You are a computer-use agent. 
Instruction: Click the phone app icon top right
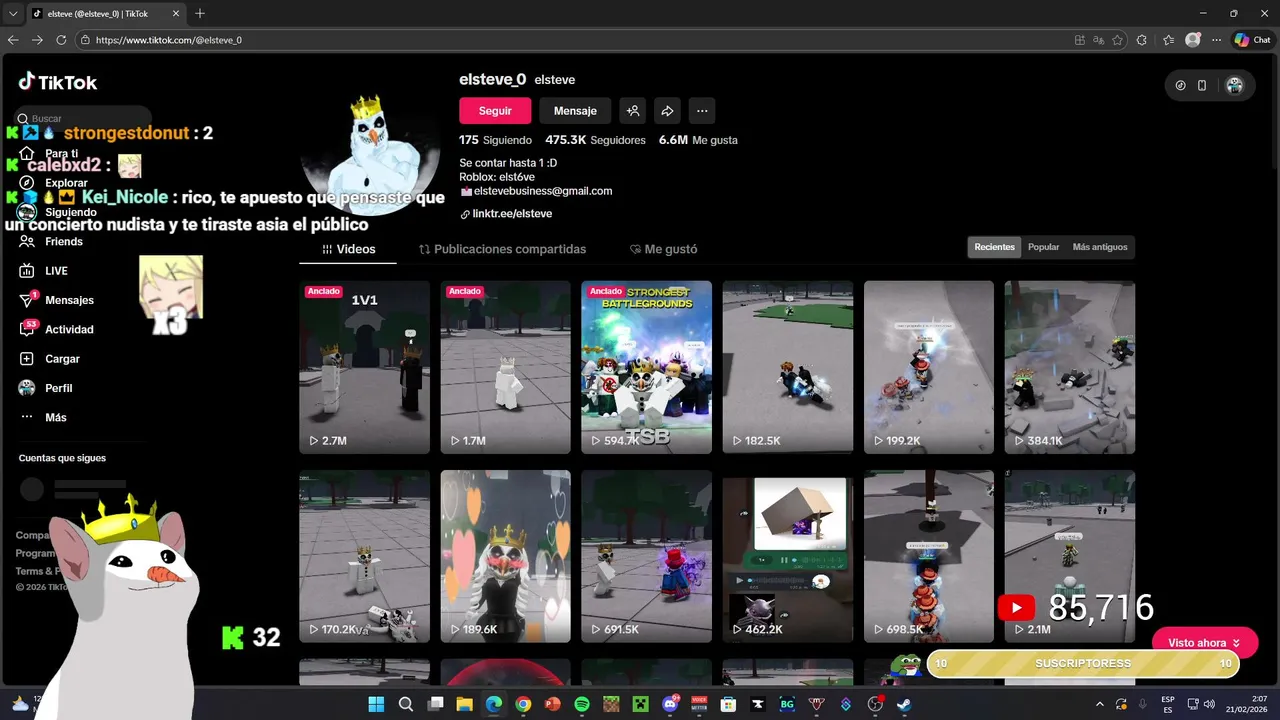pos(1202,86)
